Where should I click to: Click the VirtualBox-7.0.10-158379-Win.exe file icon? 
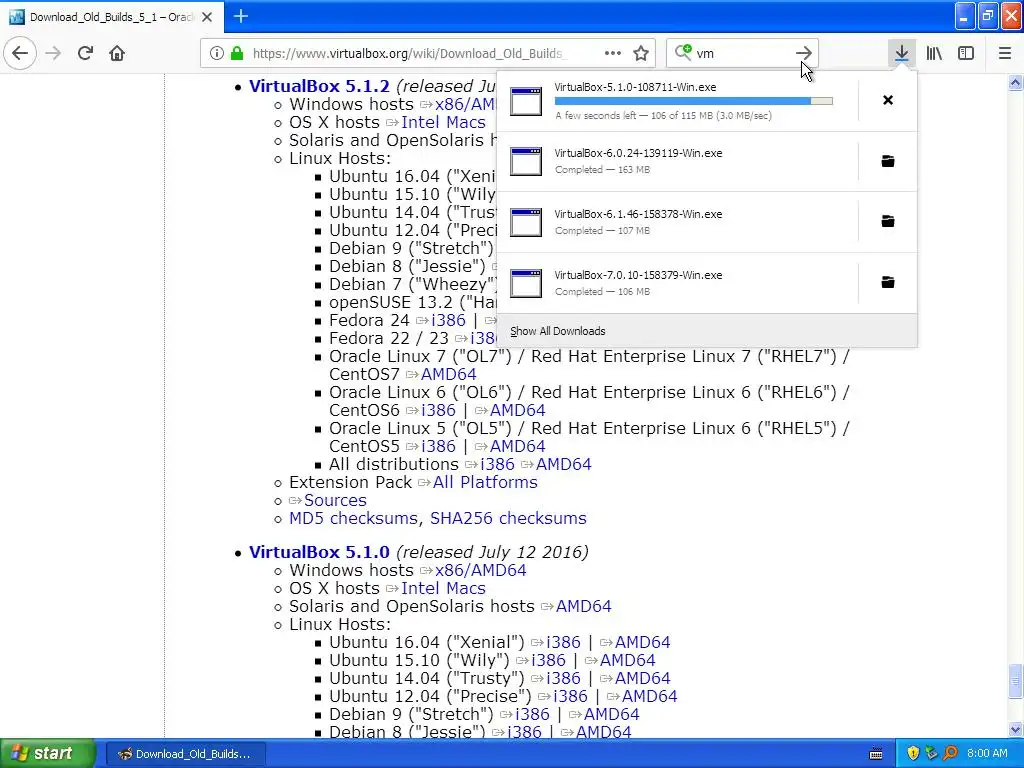[526, 283]
